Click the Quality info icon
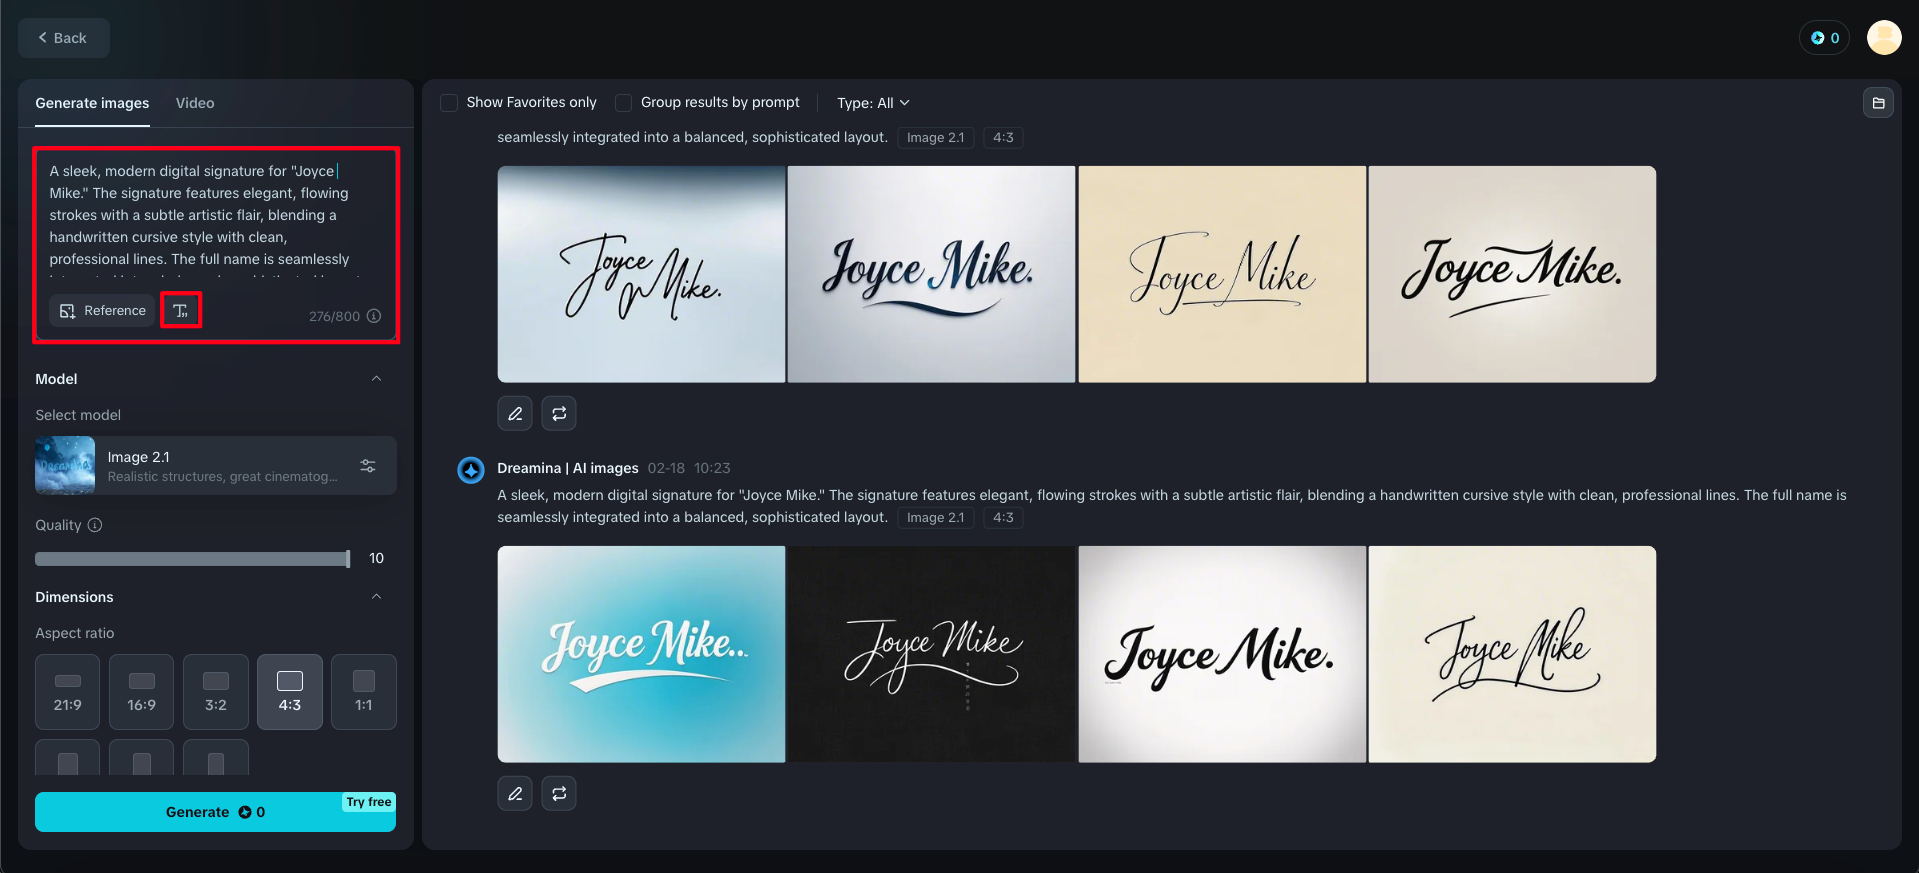 pyautogui.click(x=95, y=525)
